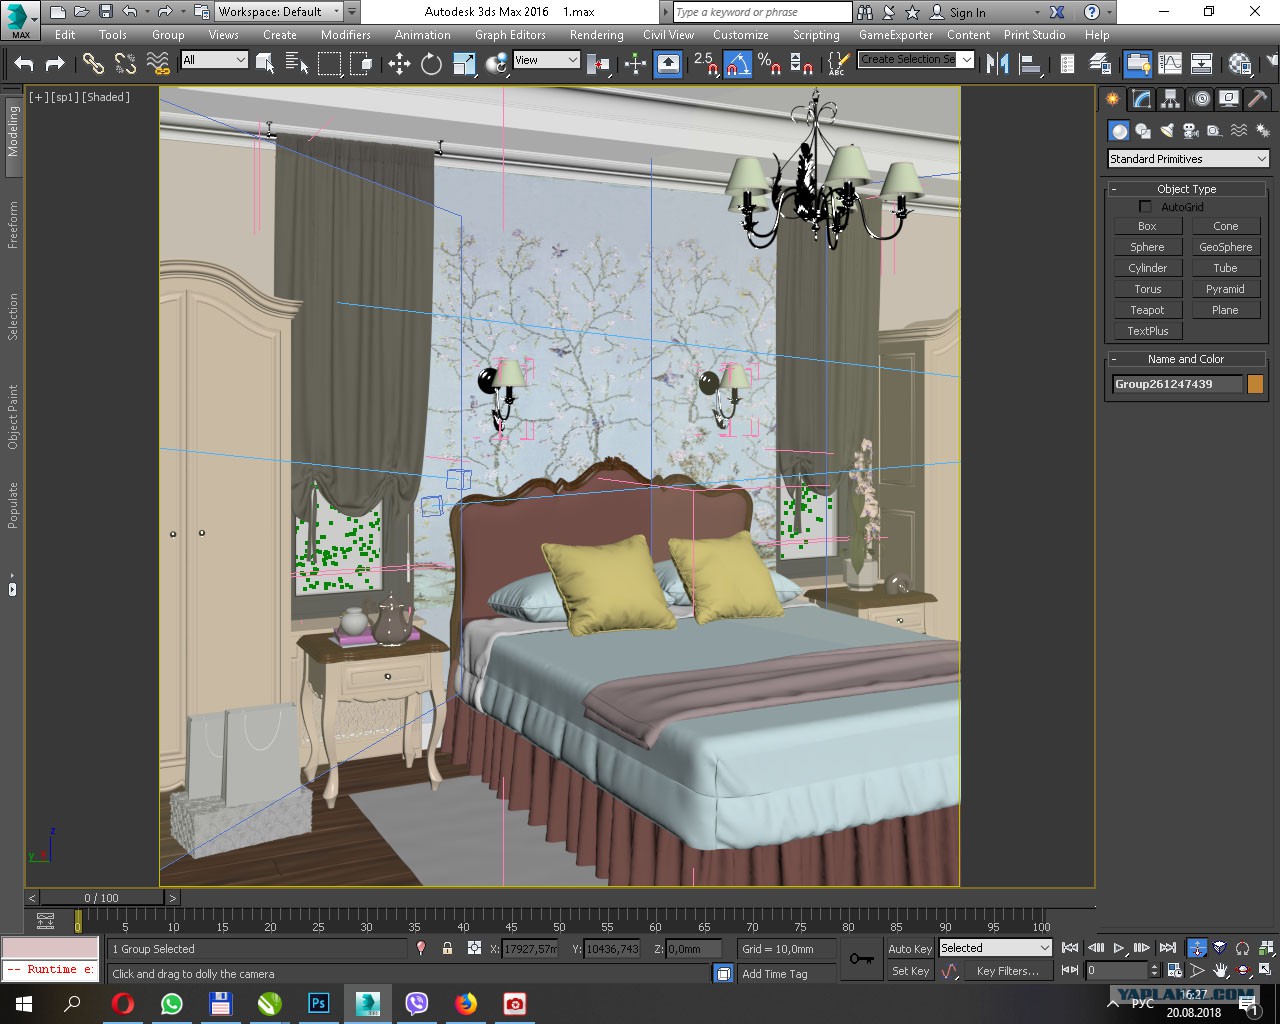Screen dimensions: 1280x1024
Task: Open the Standard Primitives dropdown
Action: click(1188, 159)
